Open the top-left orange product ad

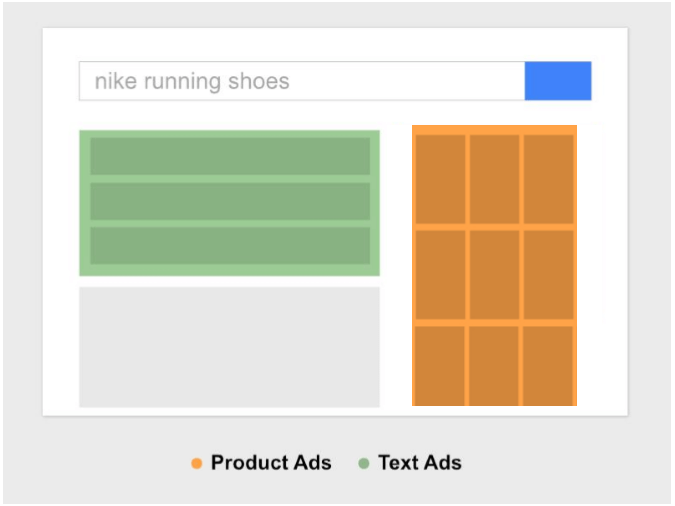(441, 179)
